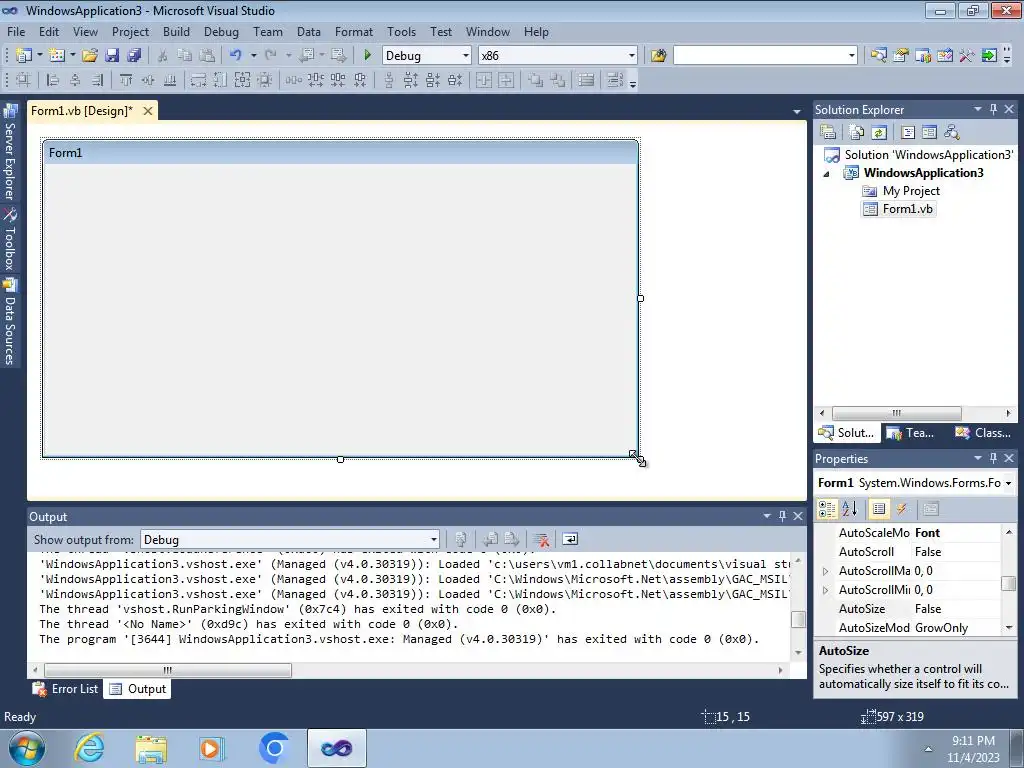Screen dimensions: 1024x768
Task: Open Solution Explorer from the main toolbar icon
Action: point(878,56)
